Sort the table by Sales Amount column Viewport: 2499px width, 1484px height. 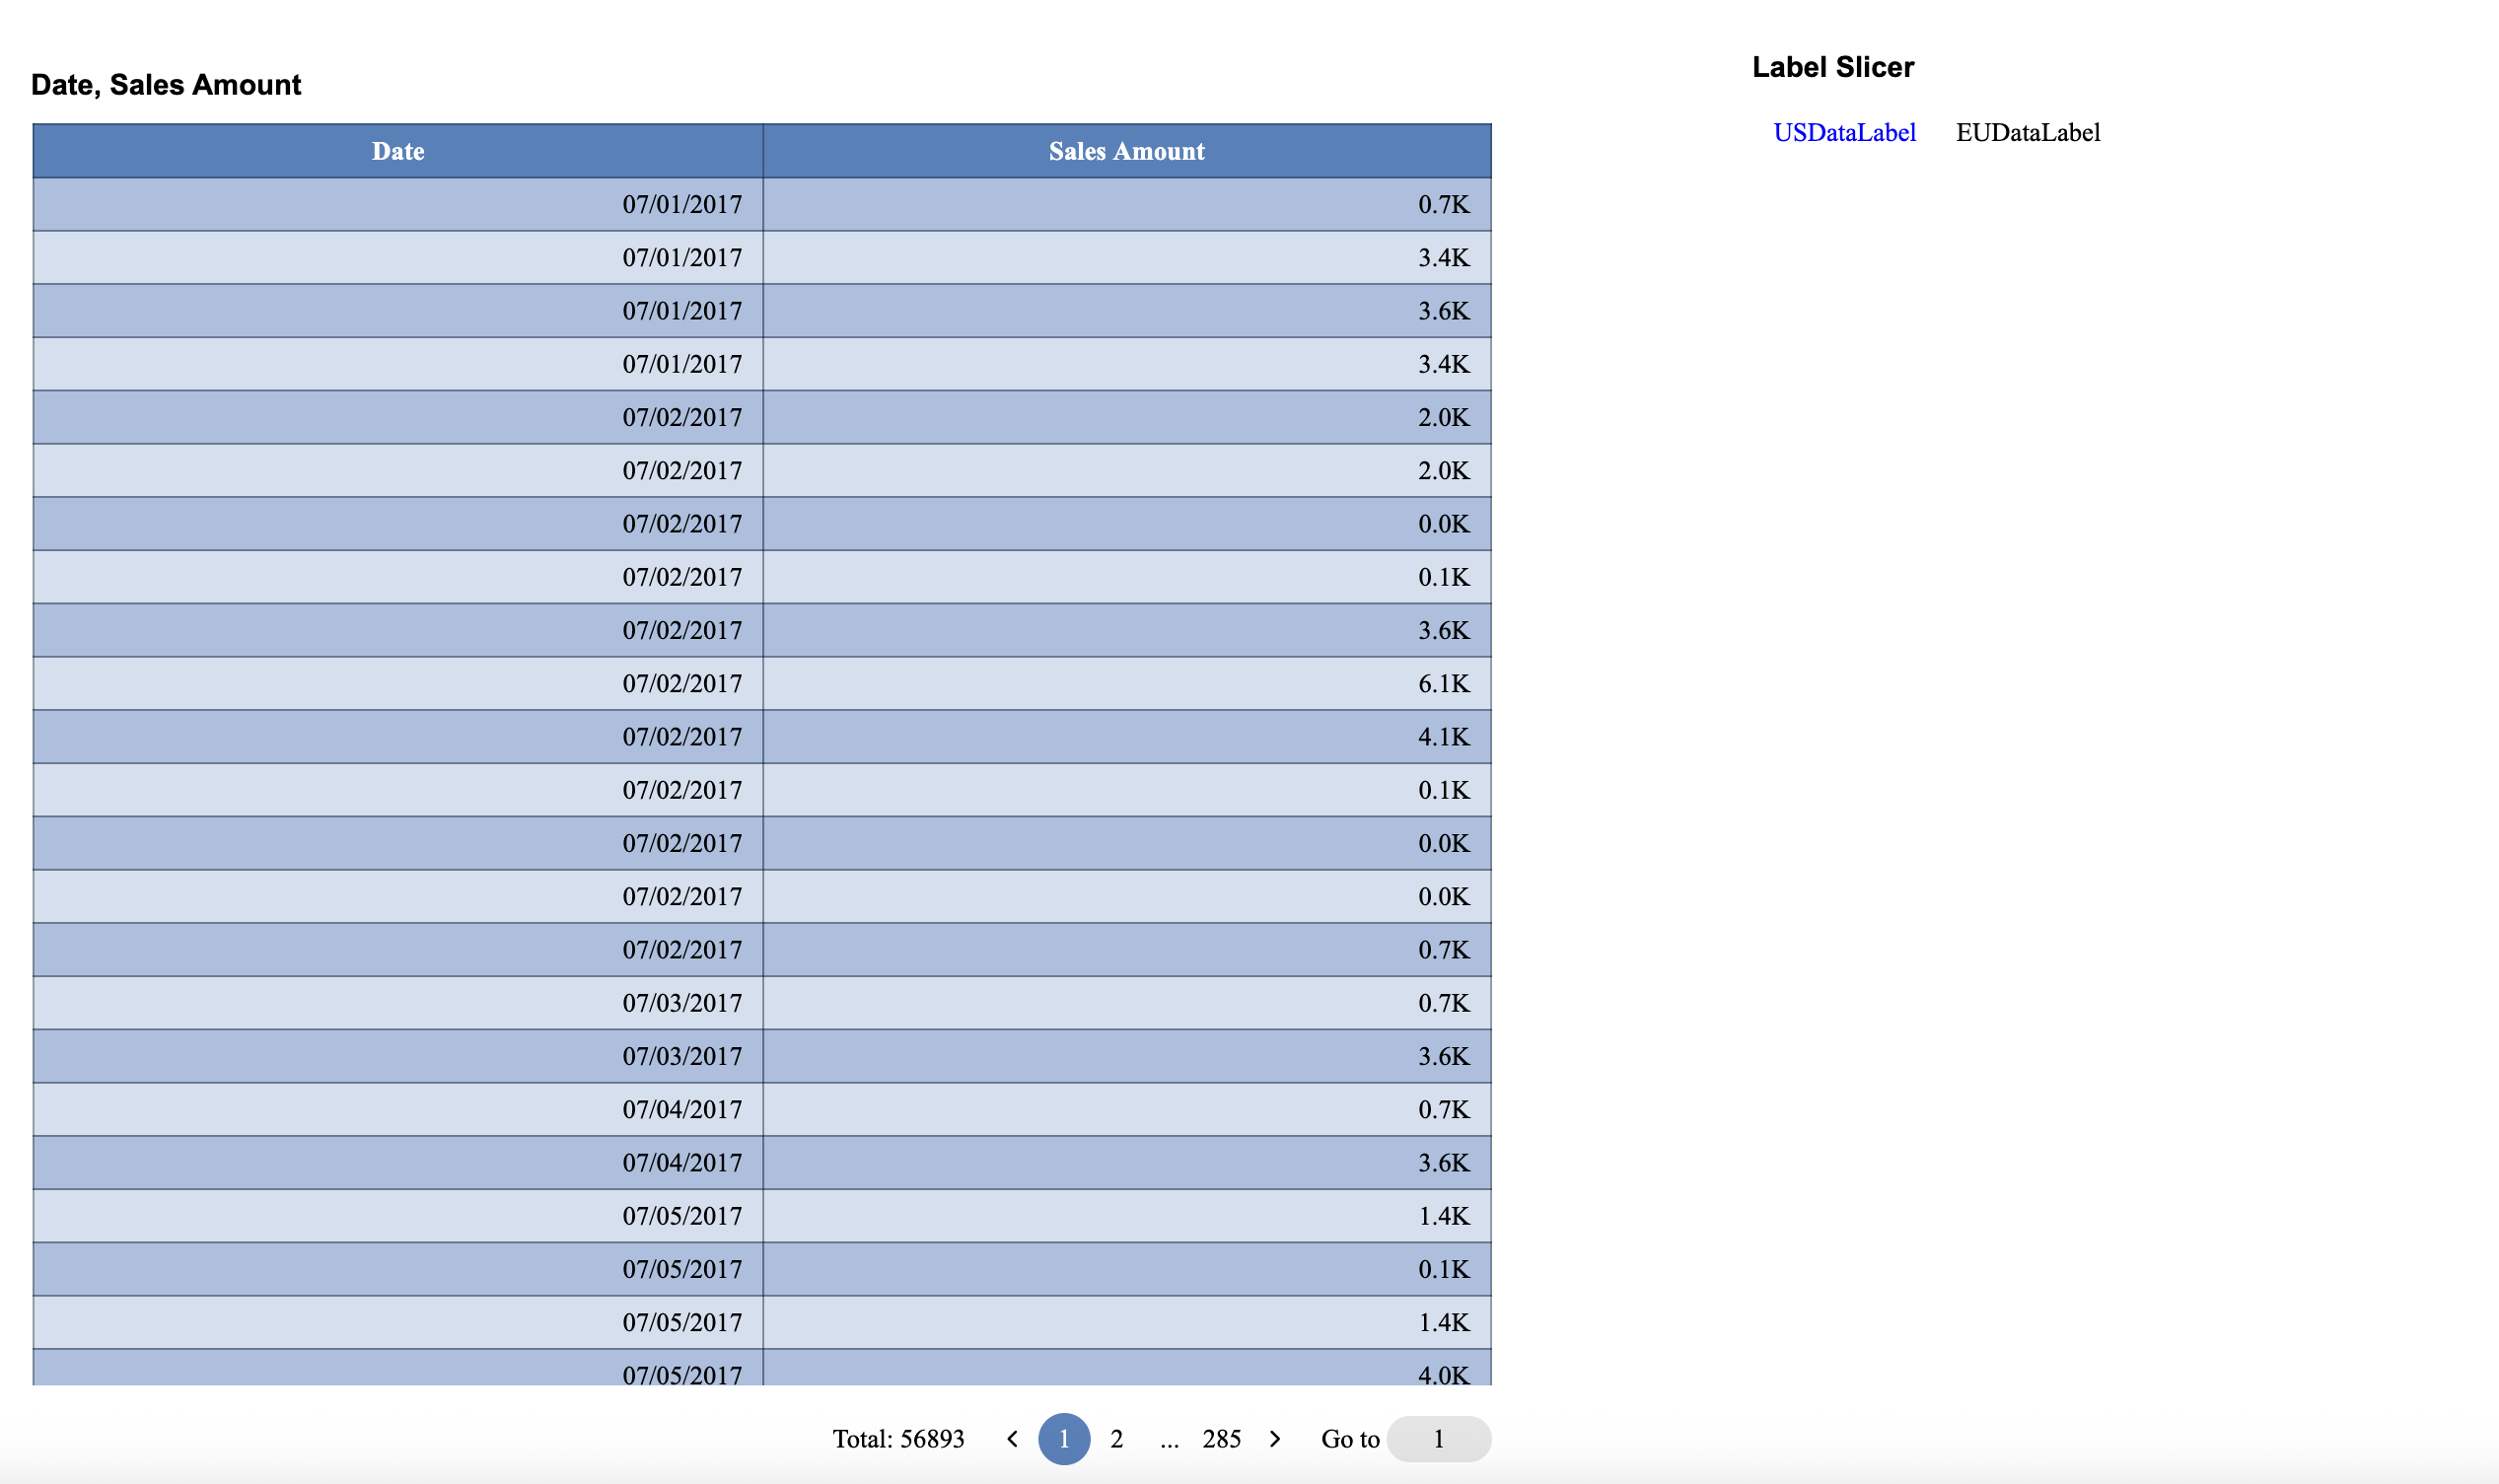pyautogui.click(x=1125, y=151)
